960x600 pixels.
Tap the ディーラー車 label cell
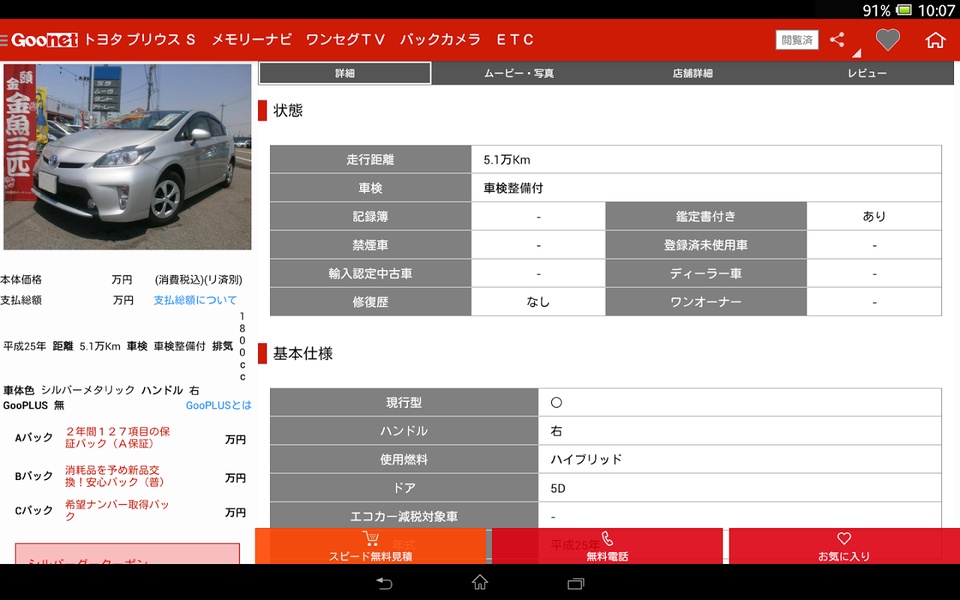(x=706, y=274)
